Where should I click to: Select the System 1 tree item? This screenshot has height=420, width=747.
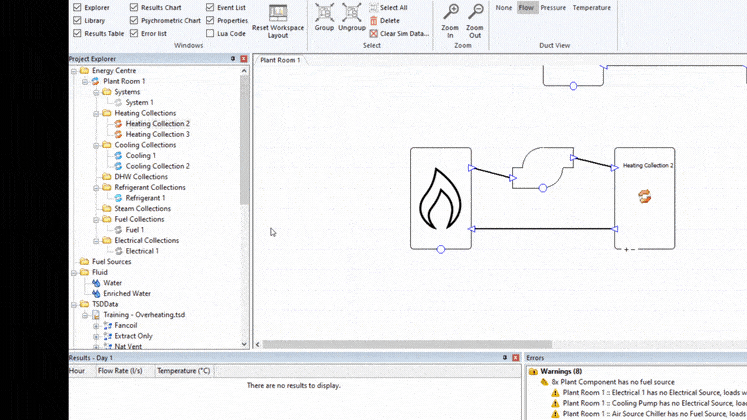(139, 102)
